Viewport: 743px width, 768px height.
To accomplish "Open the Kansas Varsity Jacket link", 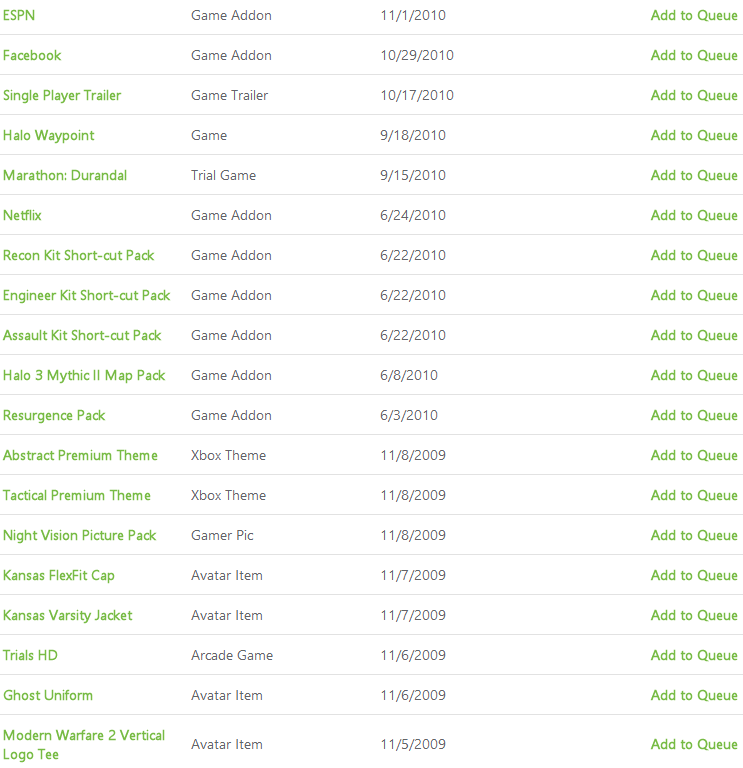I will click(x=68, y=616).
